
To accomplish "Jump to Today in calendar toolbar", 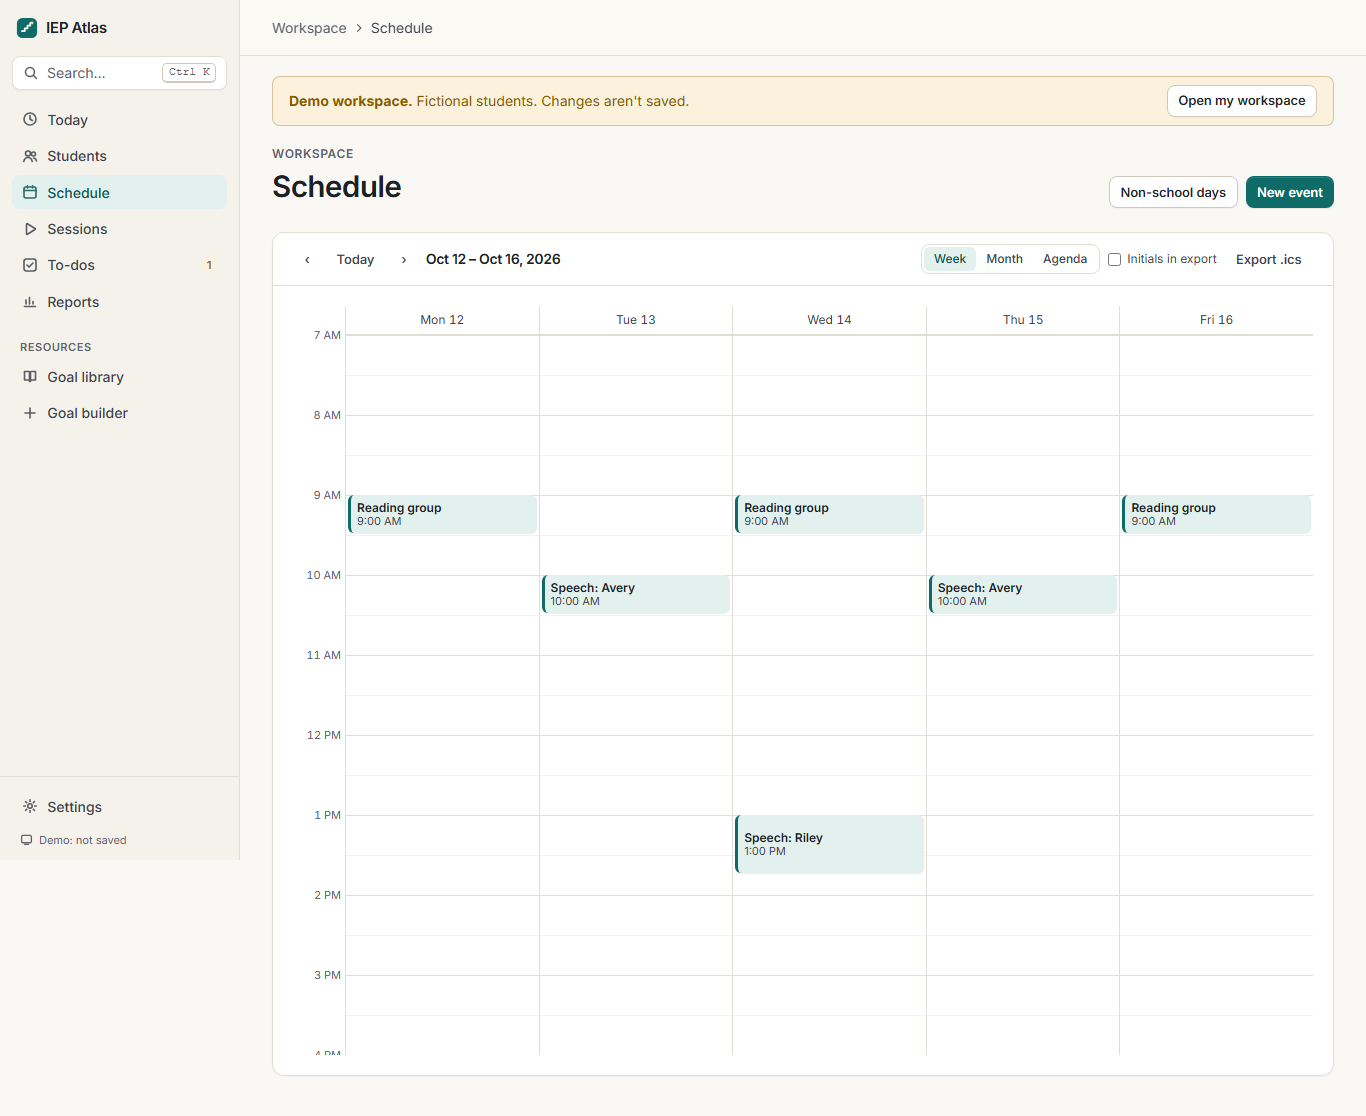I will 355,260.
